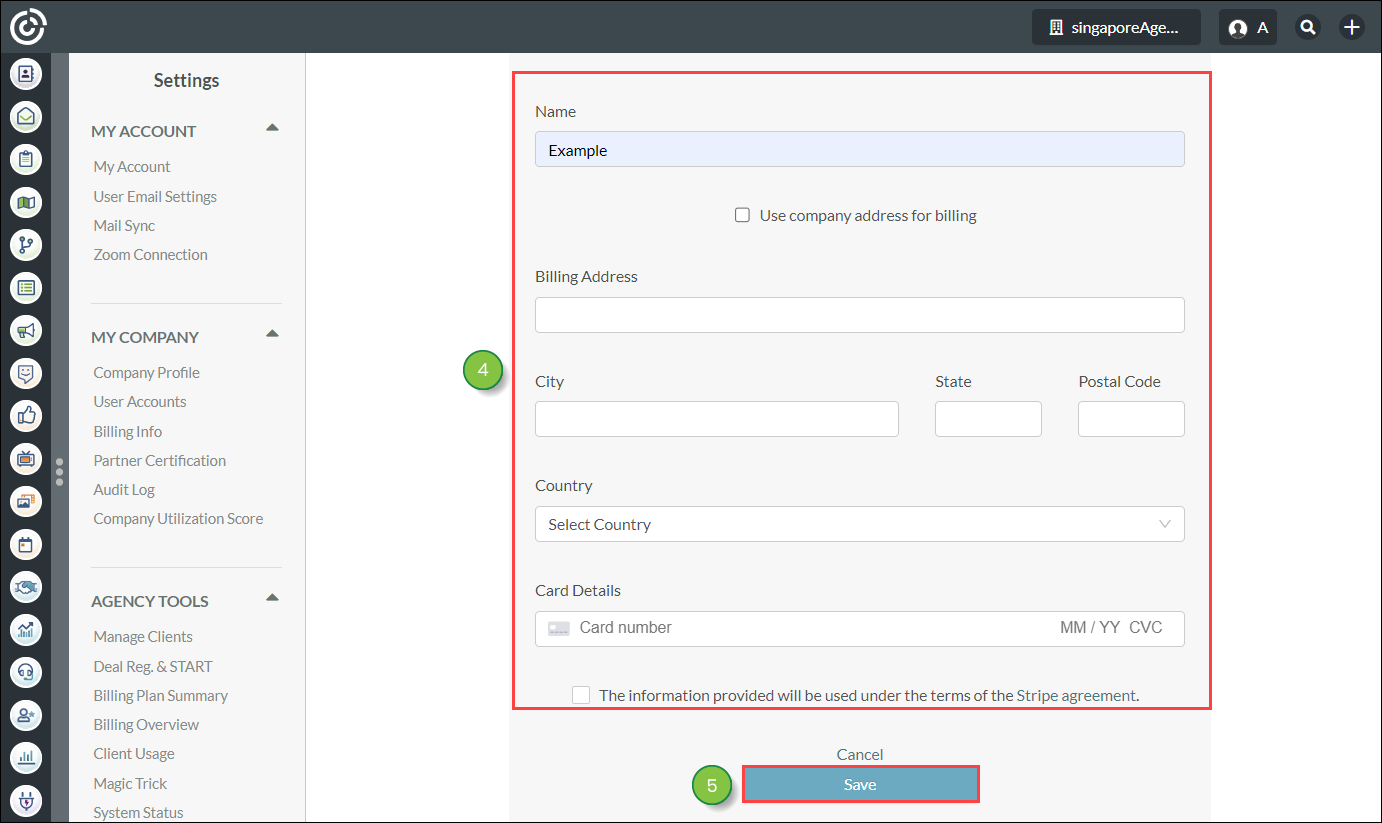
Task: Click the City input field
Action: pos(717,419)
